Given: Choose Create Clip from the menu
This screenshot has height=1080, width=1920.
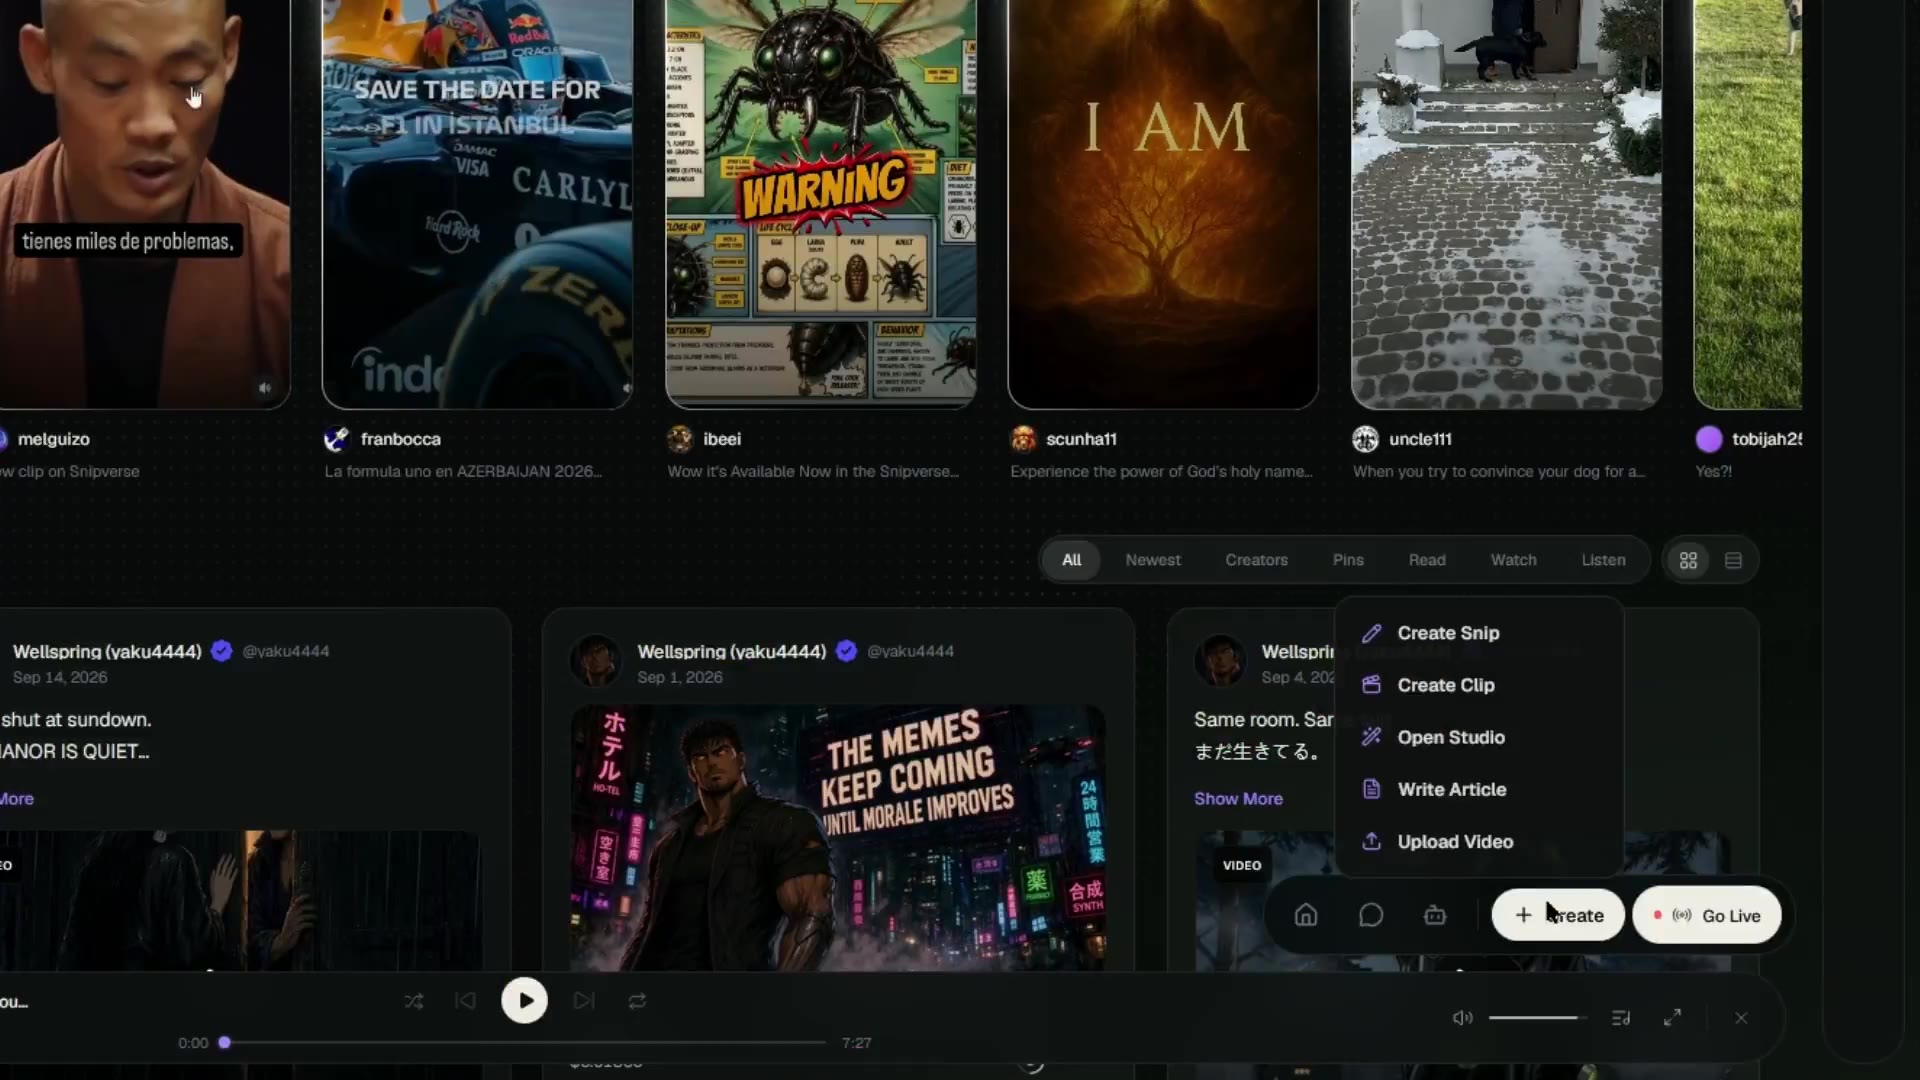Looking at the screenshot, I should pyautogui.click(x=1479, y=685).
